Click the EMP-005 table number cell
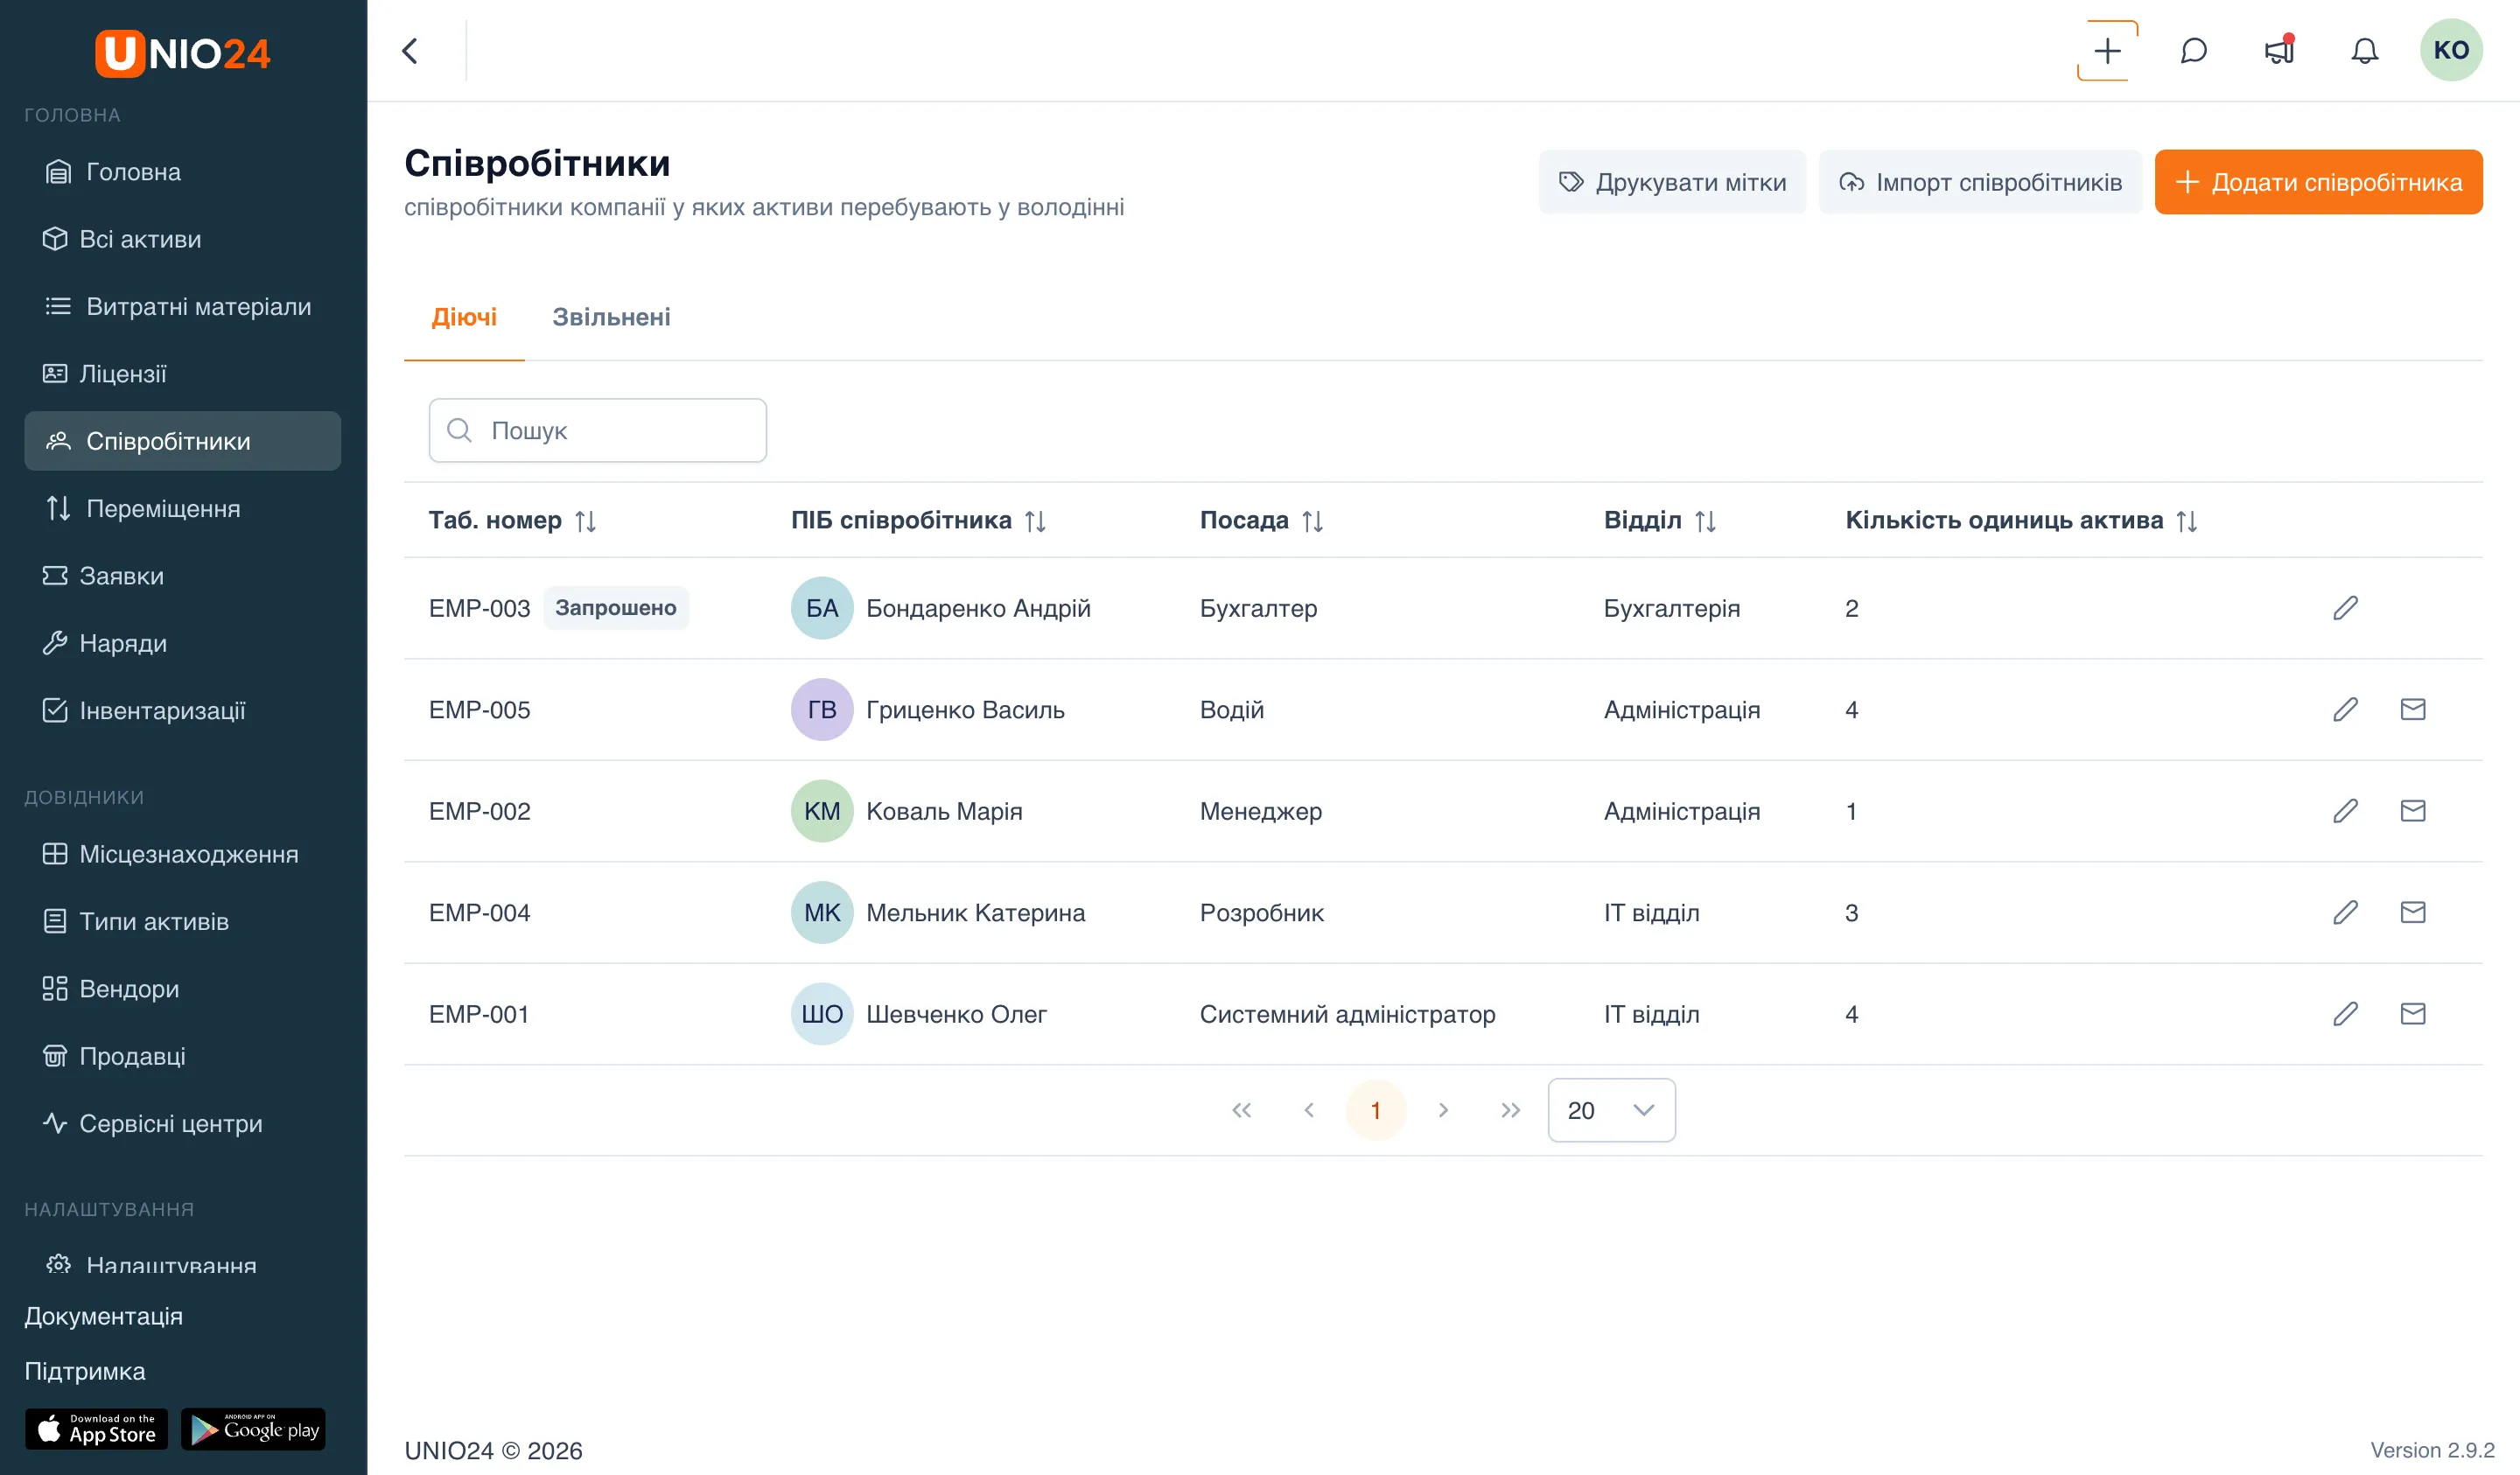Image resolution: width=2520 pixels, height=1475 pixels. pyautogui.click(x=479, y=709)
